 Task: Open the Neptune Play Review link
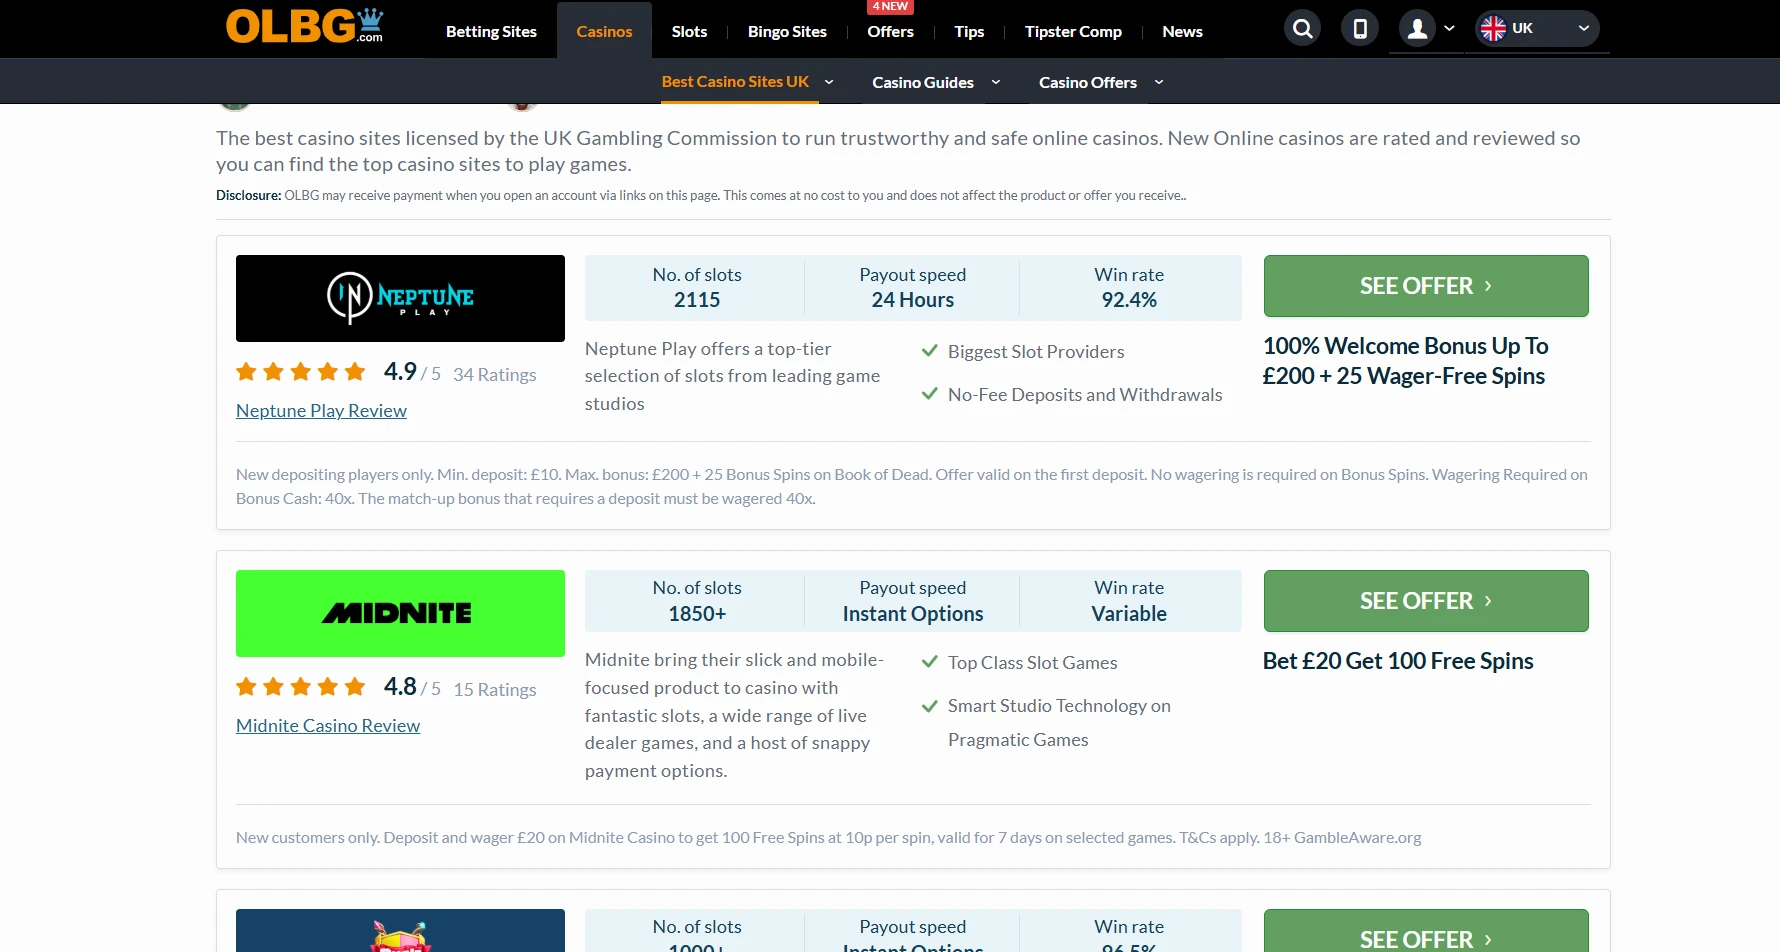pos(321,411)
